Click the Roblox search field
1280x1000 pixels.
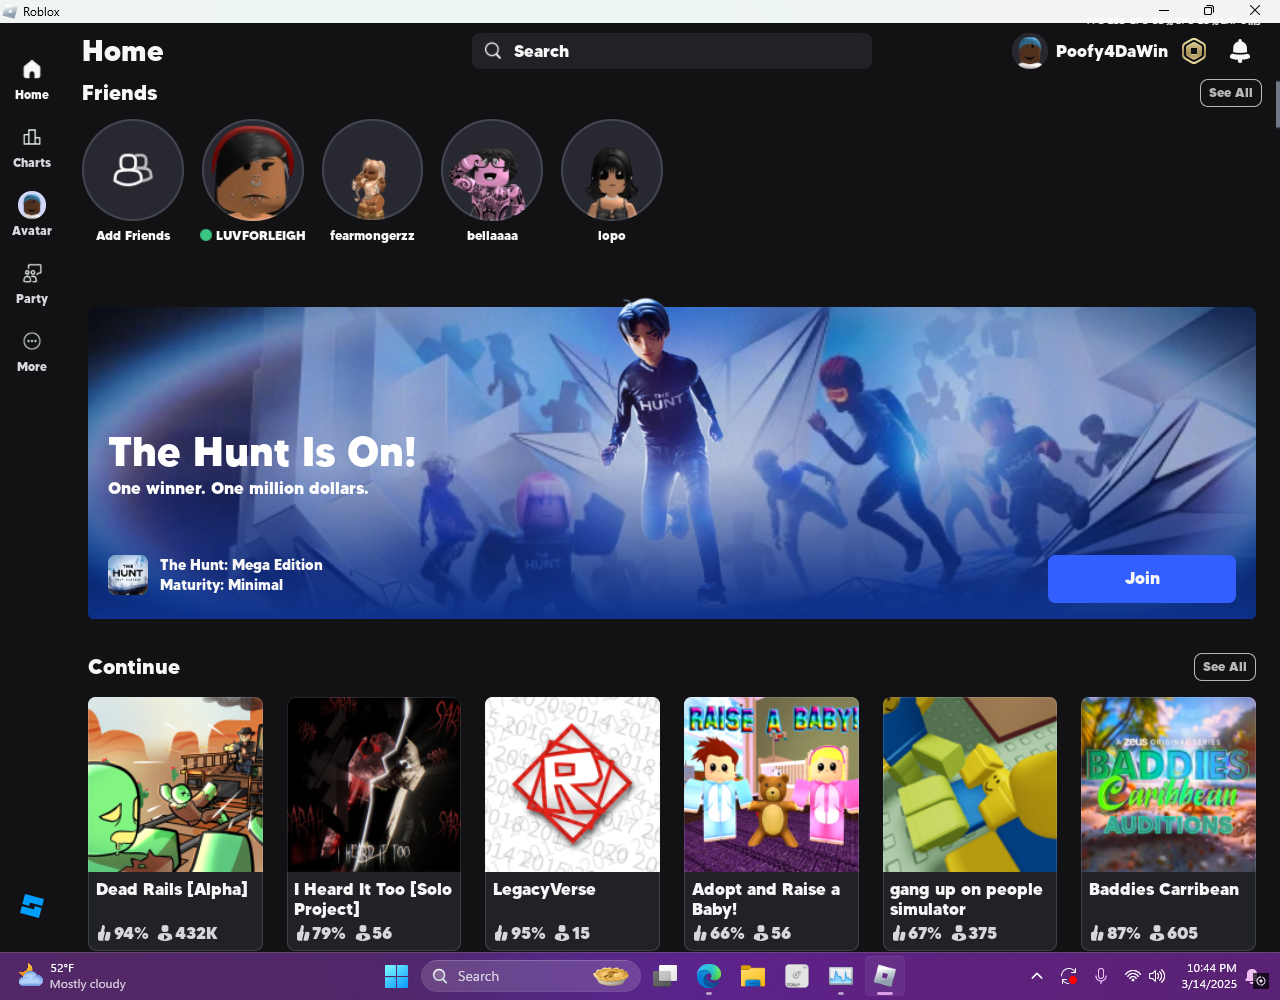click(672, 51)
